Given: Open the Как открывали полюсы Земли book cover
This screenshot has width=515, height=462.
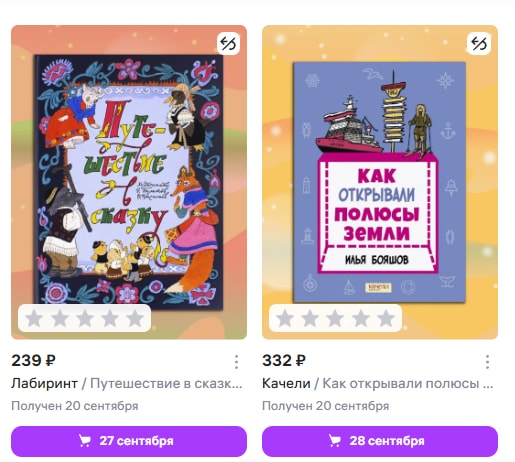Looking at the screenshot, I should click(379, 182).
